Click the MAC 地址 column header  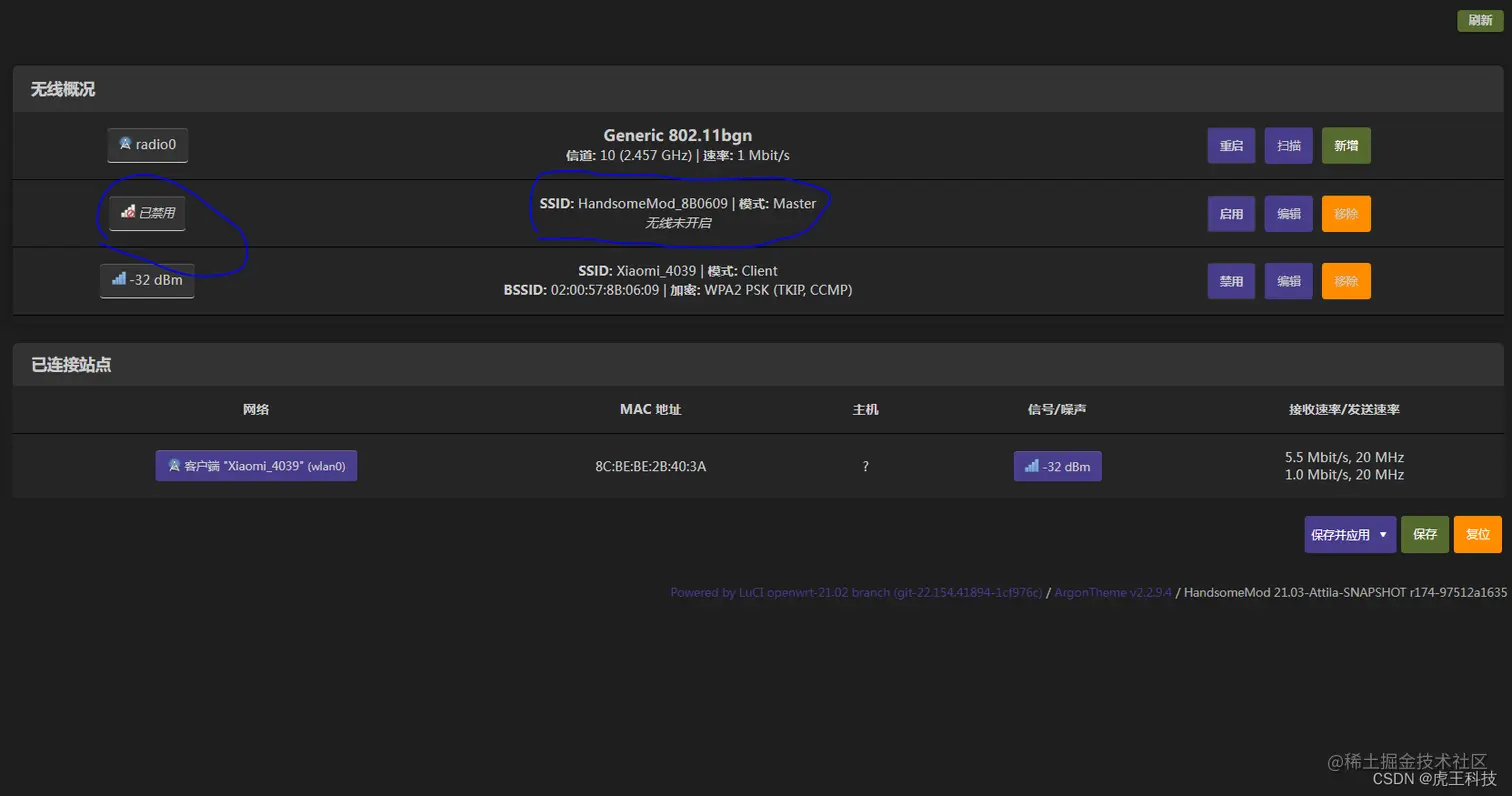click(x=651, y=410)
